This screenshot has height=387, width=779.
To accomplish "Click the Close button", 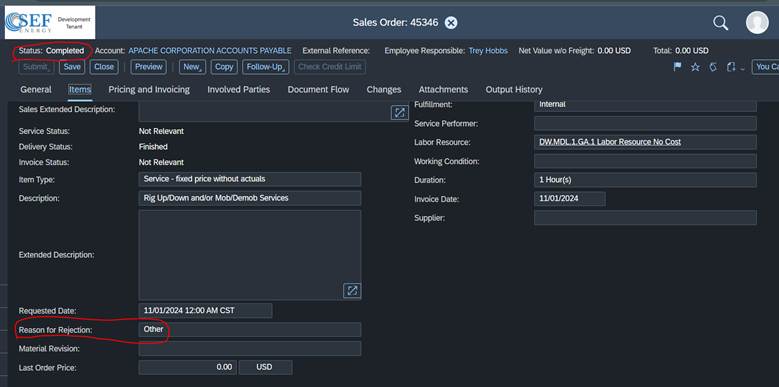I will [104, 67].
